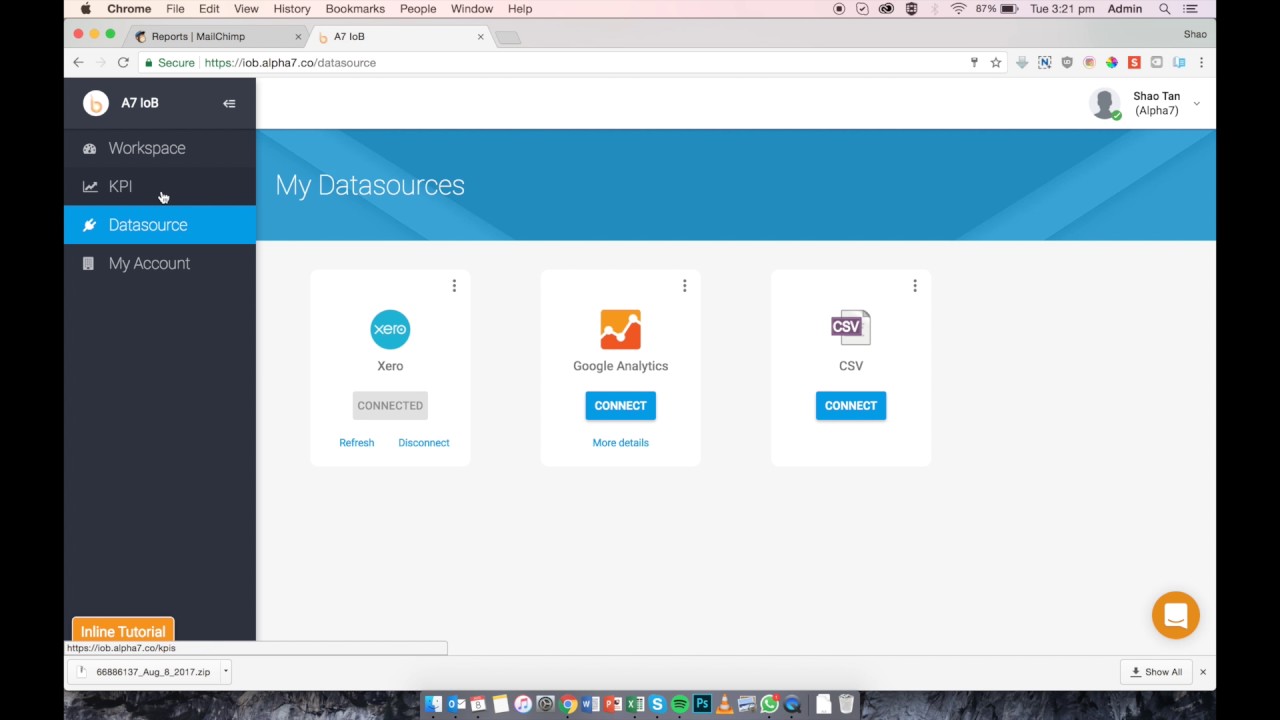Open My Account in the sidebar

[160, 263]
